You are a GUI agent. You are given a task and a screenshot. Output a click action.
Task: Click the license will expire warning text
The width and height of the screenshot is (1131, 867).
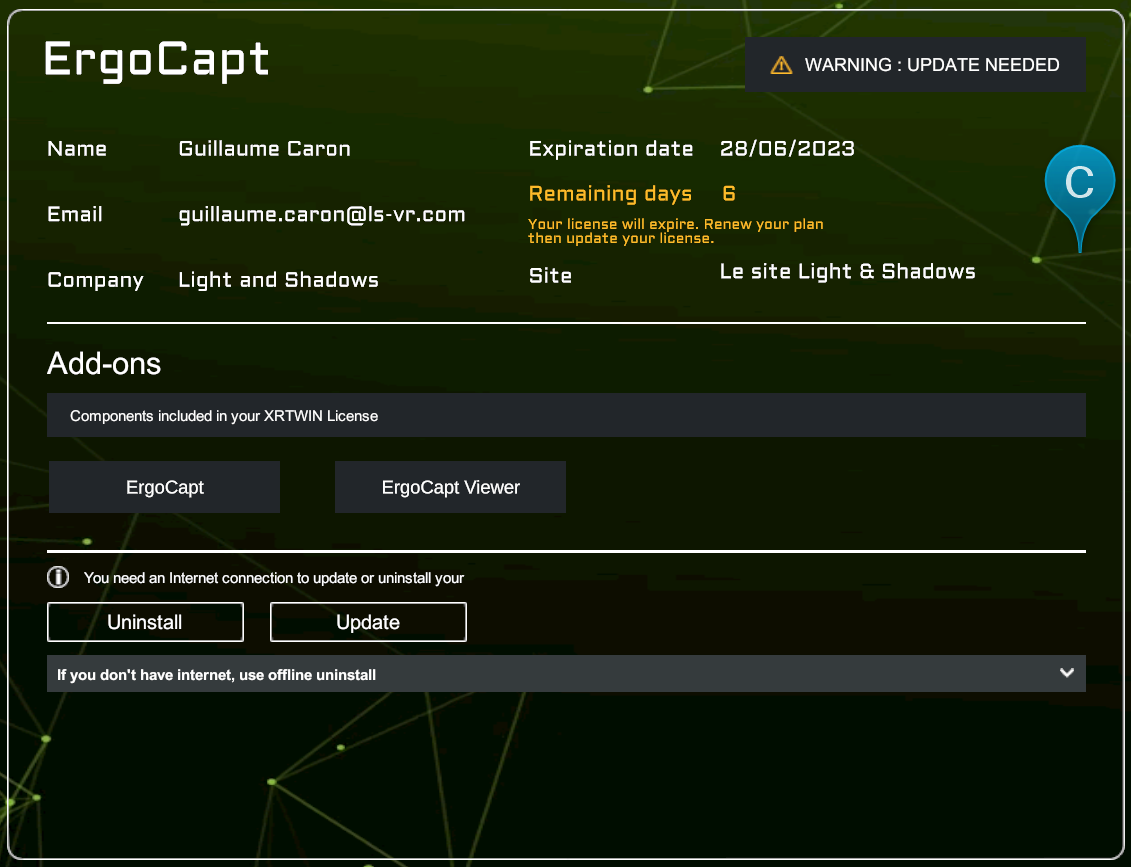click(675, 231)
